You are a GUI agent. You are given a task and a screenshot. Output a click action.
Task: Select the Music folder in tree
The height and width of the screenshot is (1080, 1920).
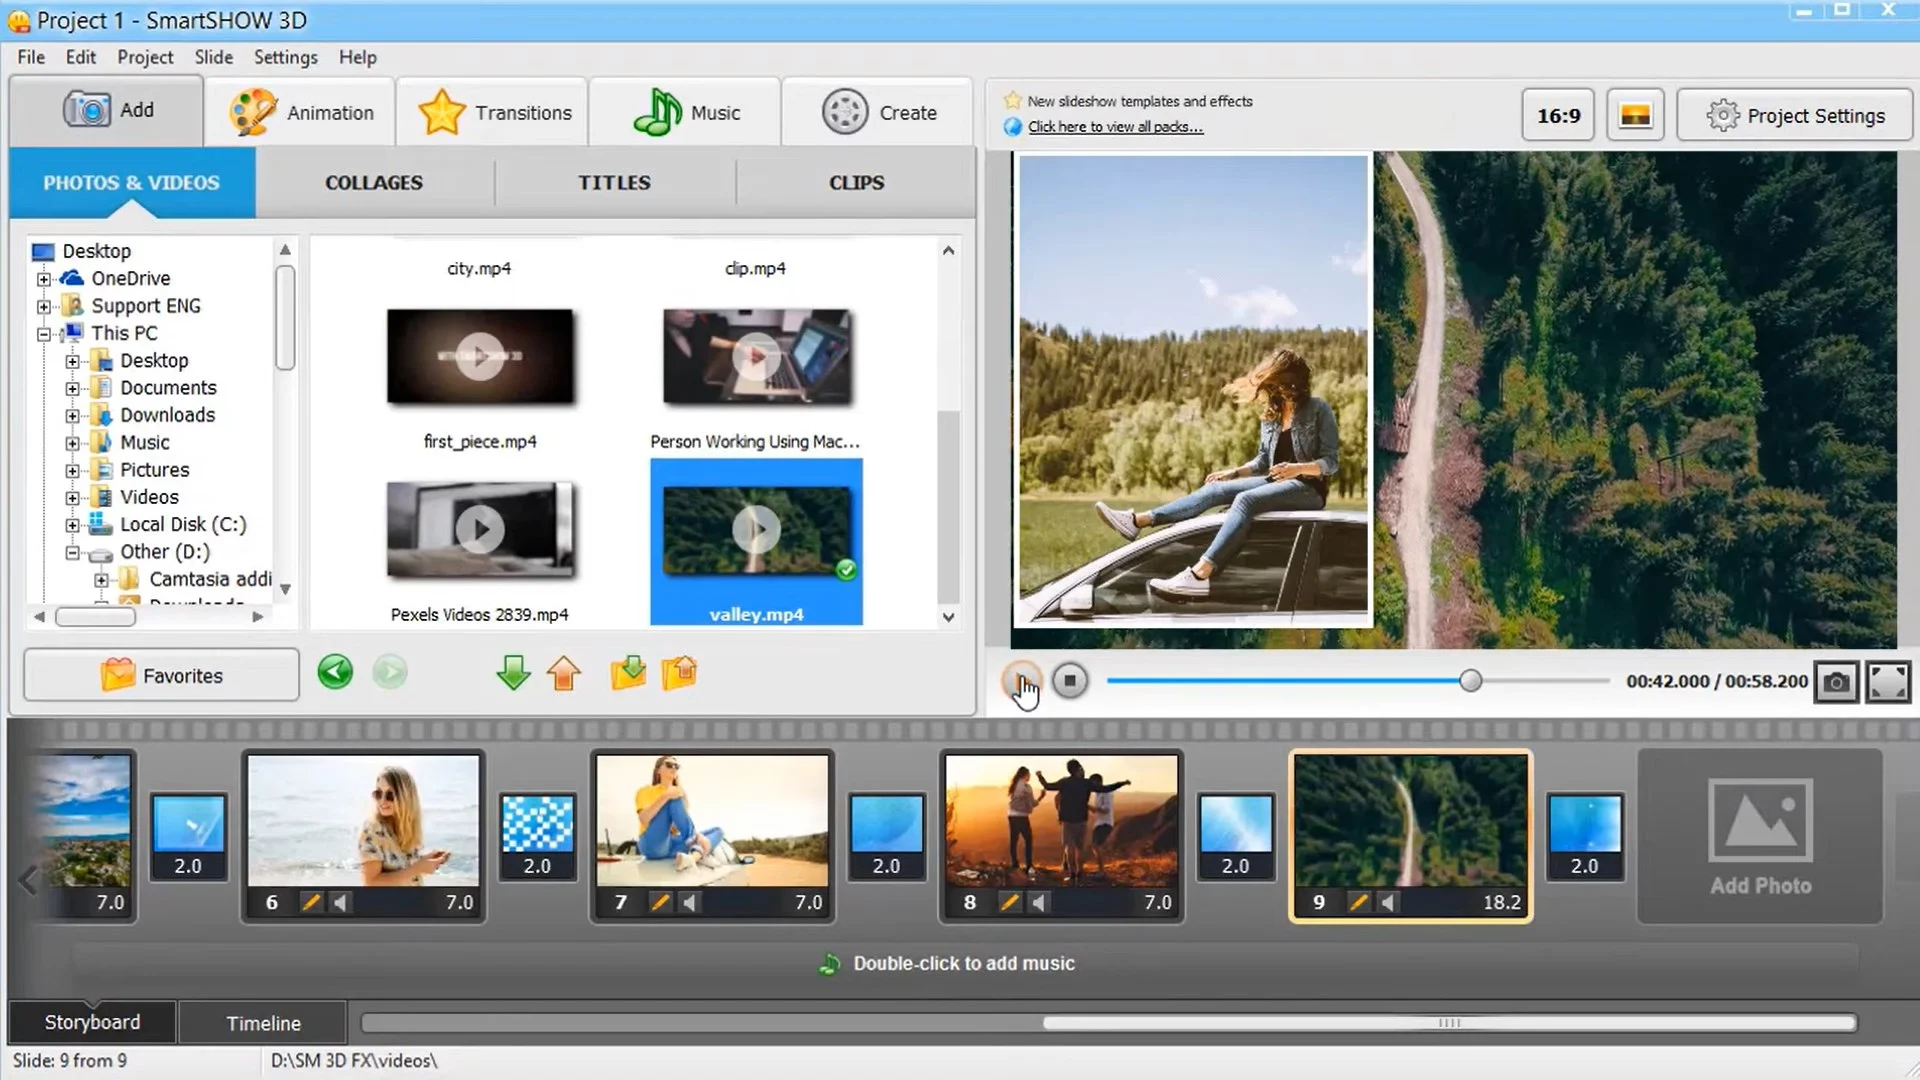click(144, 442)
